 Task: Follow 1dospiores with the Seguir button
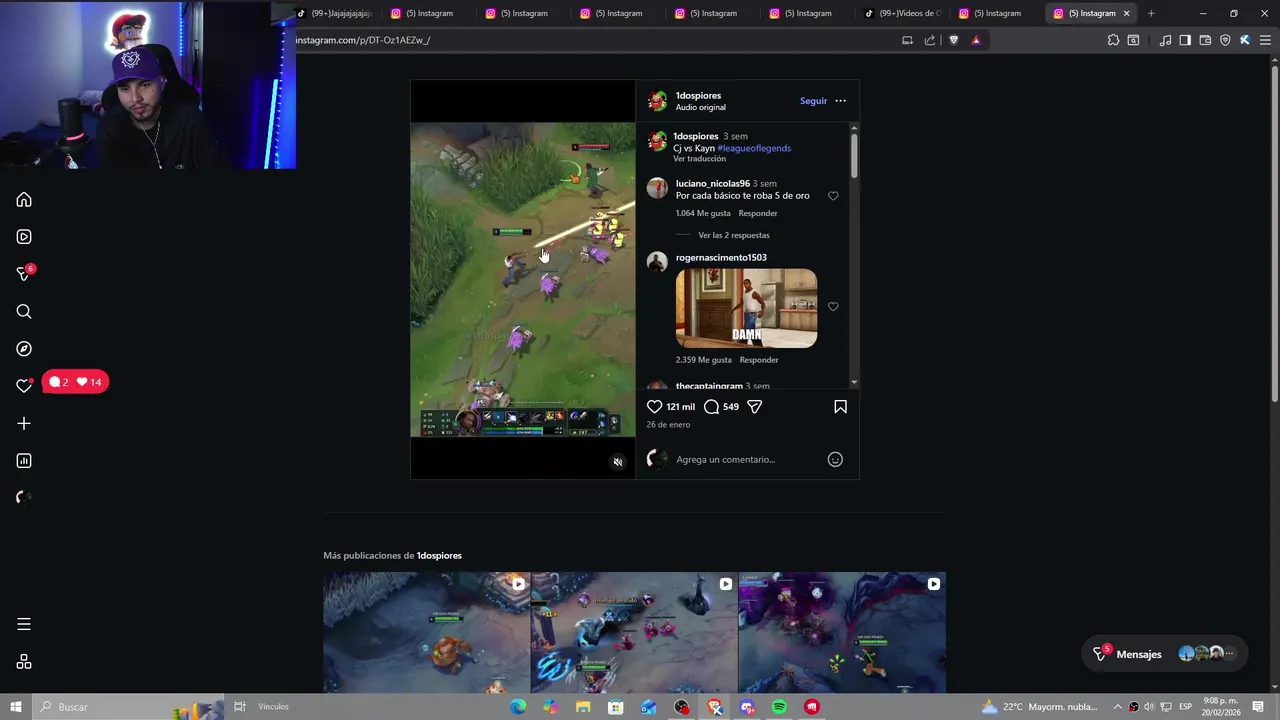coord(813,101)
